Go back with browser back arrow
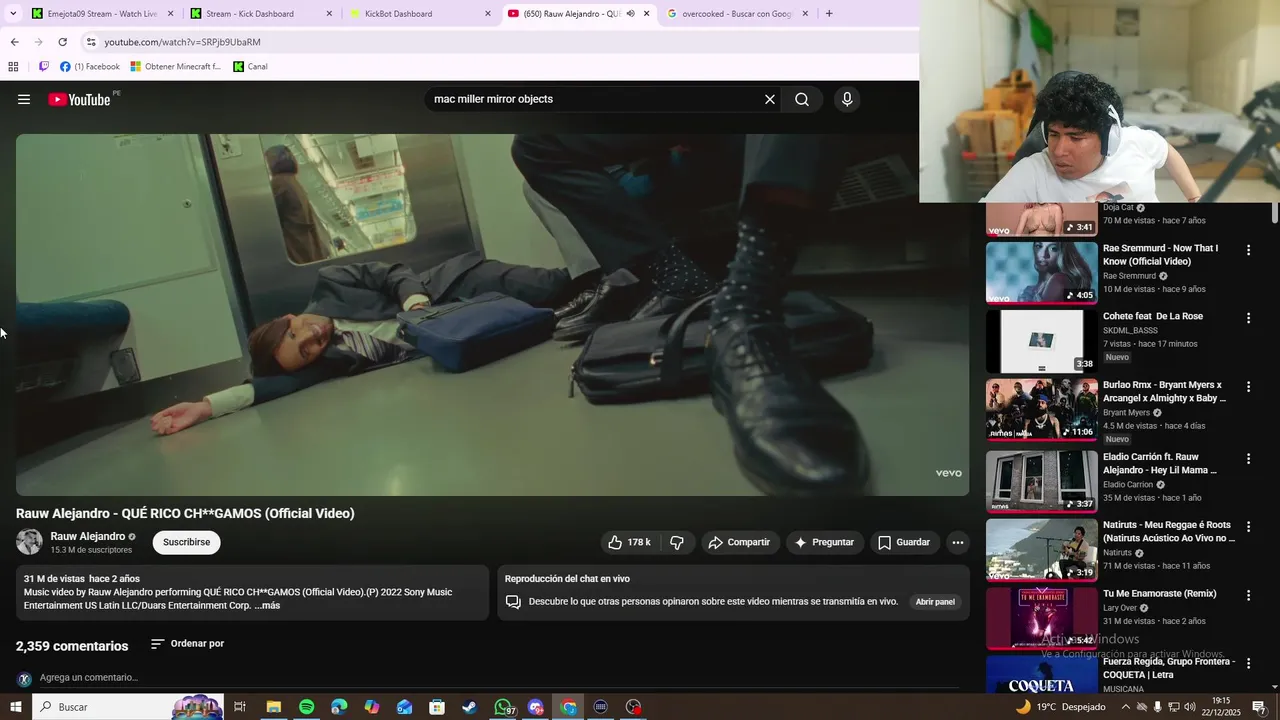The height and width of the screenshot is (720, 1280). coord(15,42)
